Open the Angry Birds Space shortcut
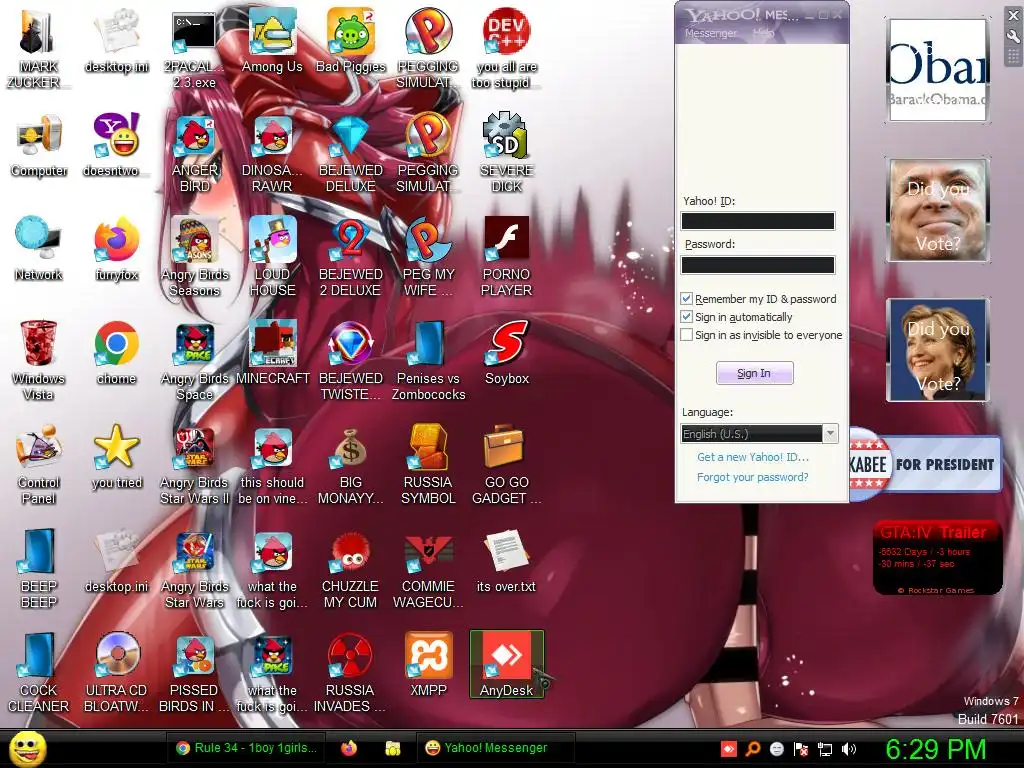This screenshot has width=1024, height=768. (194, 360)
